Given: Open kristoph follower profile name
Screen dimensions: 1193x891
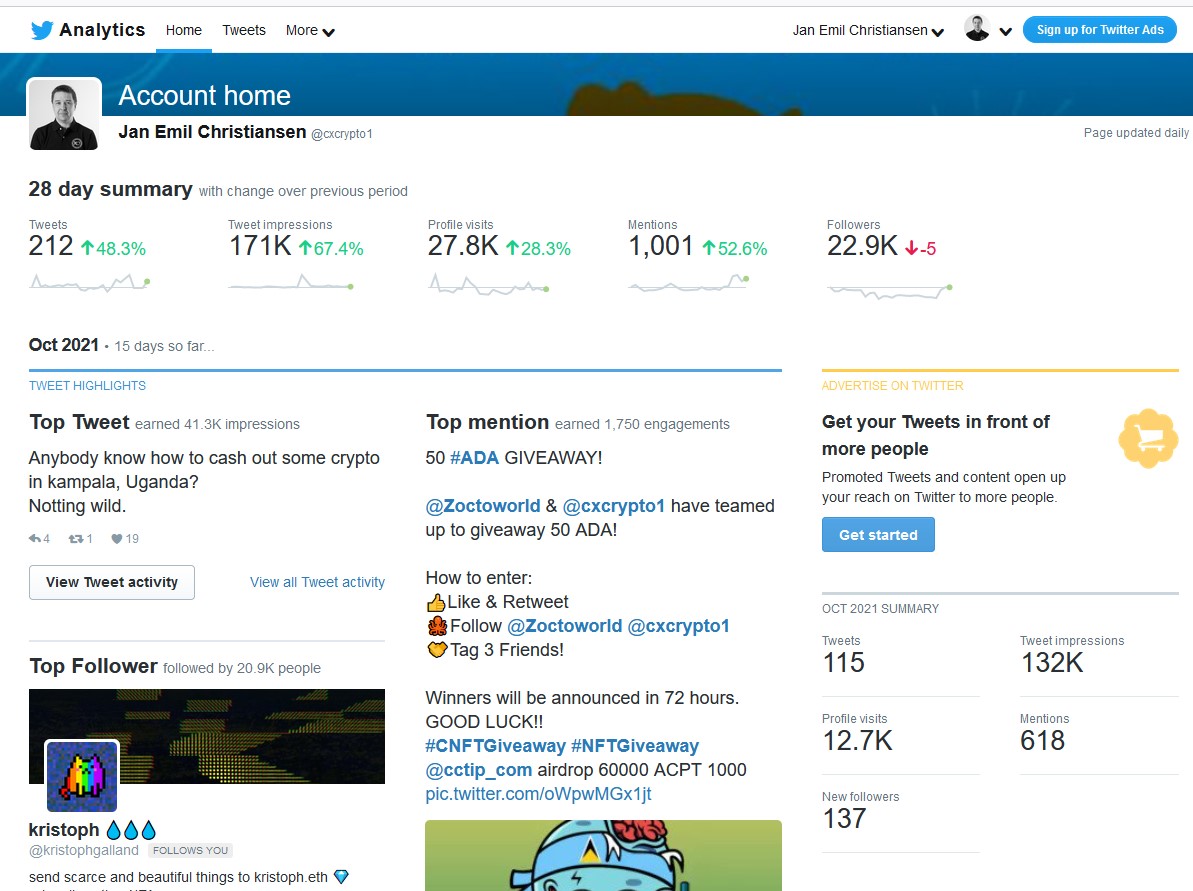Looking at the screenshot, I should (x=64, y=829).
